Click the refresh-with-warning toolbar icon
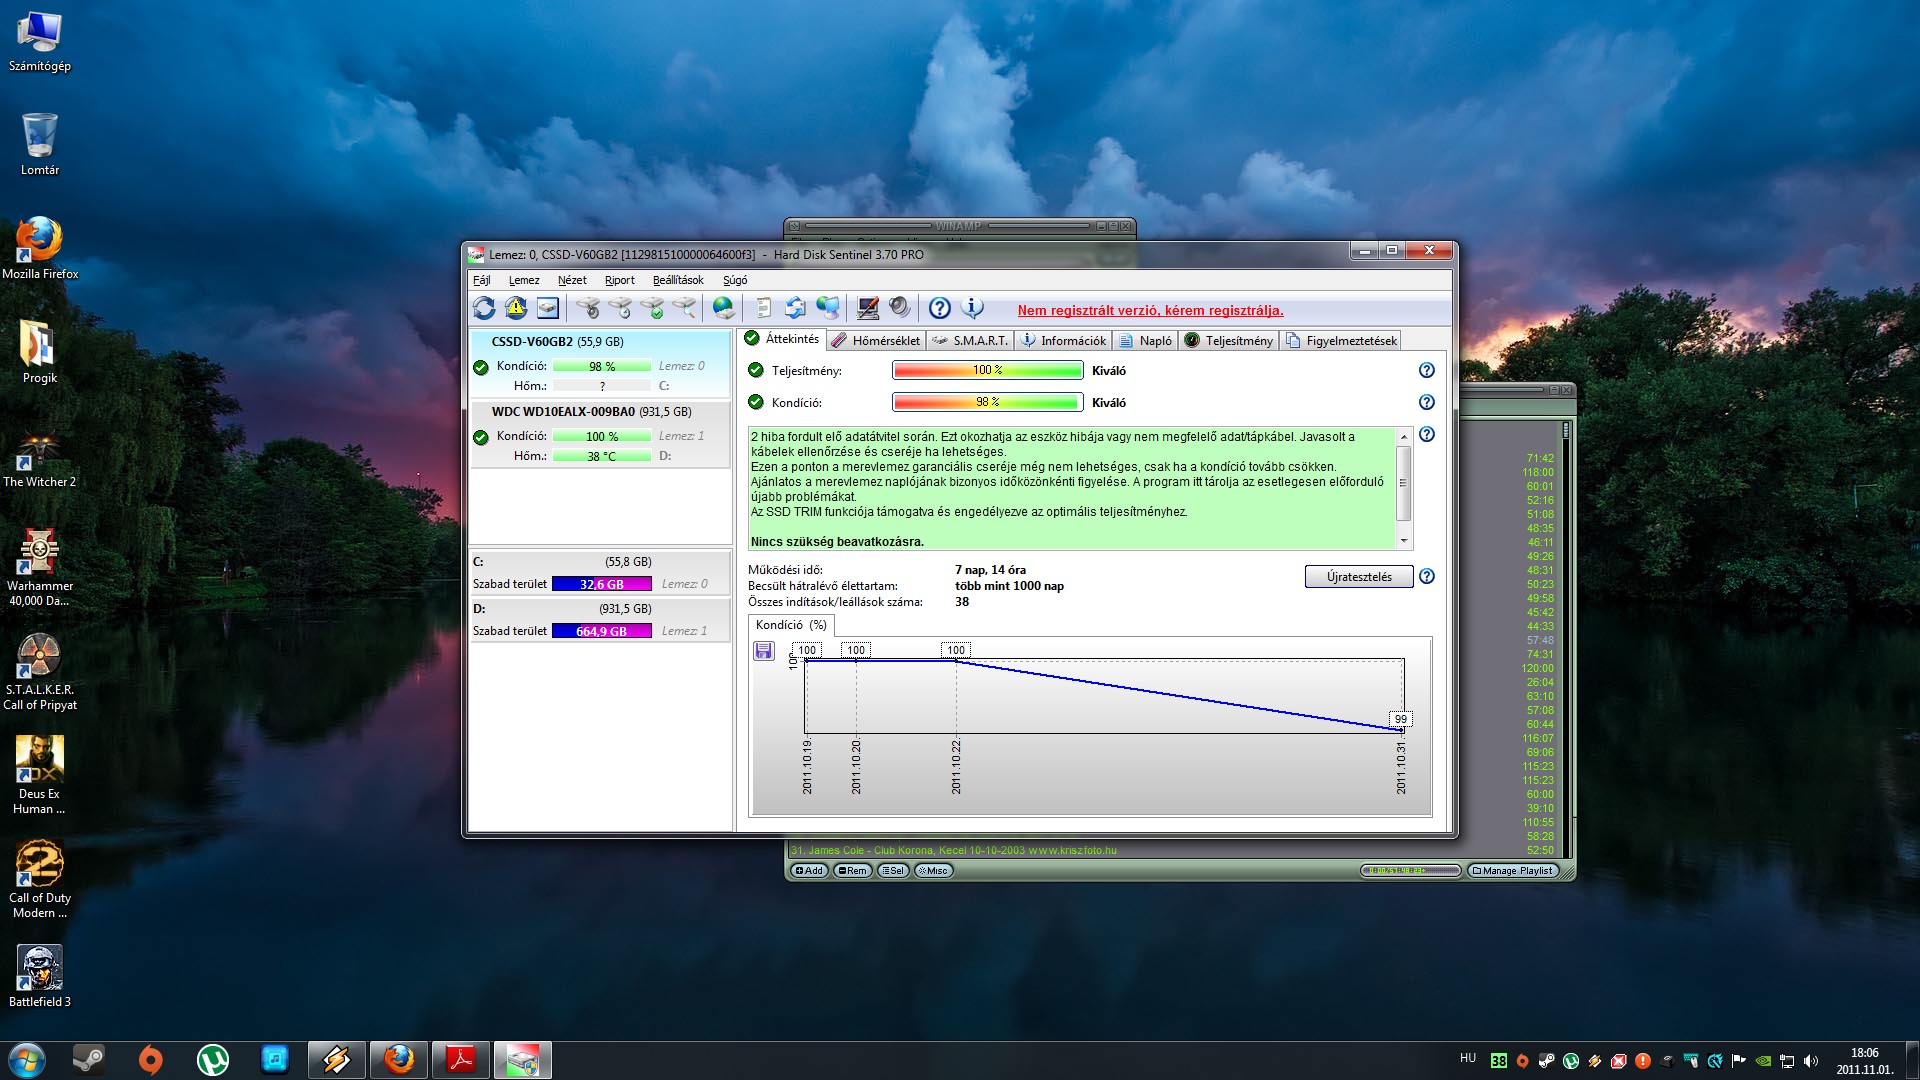 (x=516, y=308)
